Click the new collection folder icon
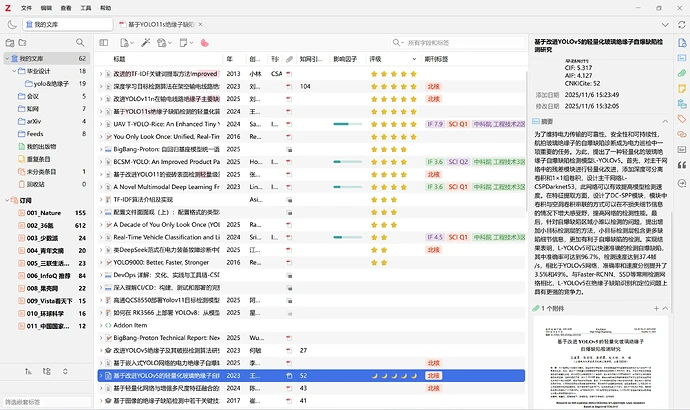The width and height of the screenshot is (690, 410). tap(22, 43)
